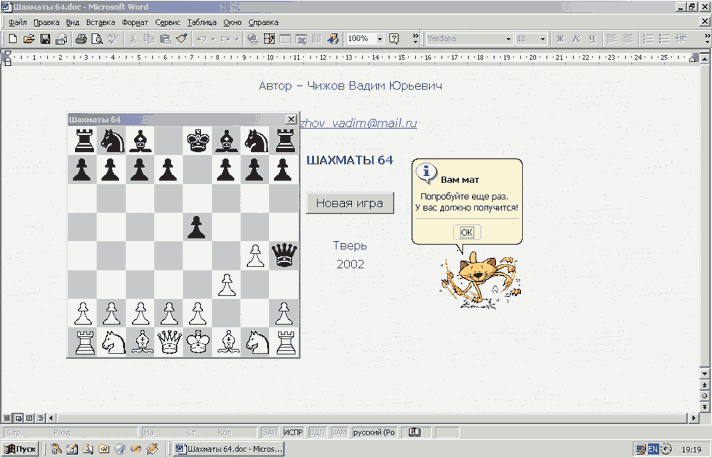The width and height of the screenshot is (712, 458).
Task: Select the black queen chess piece
Action: coord(285,256)
